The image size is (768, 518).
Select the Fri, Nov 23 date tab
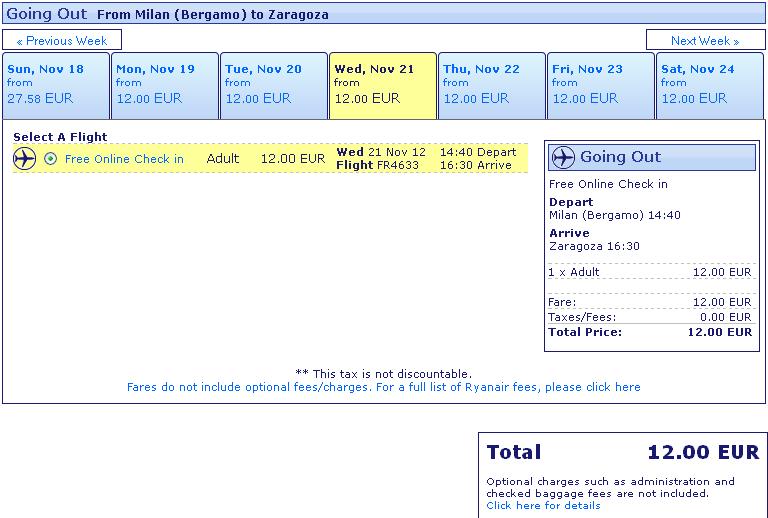pyautogui.click(x=601, y=86)
